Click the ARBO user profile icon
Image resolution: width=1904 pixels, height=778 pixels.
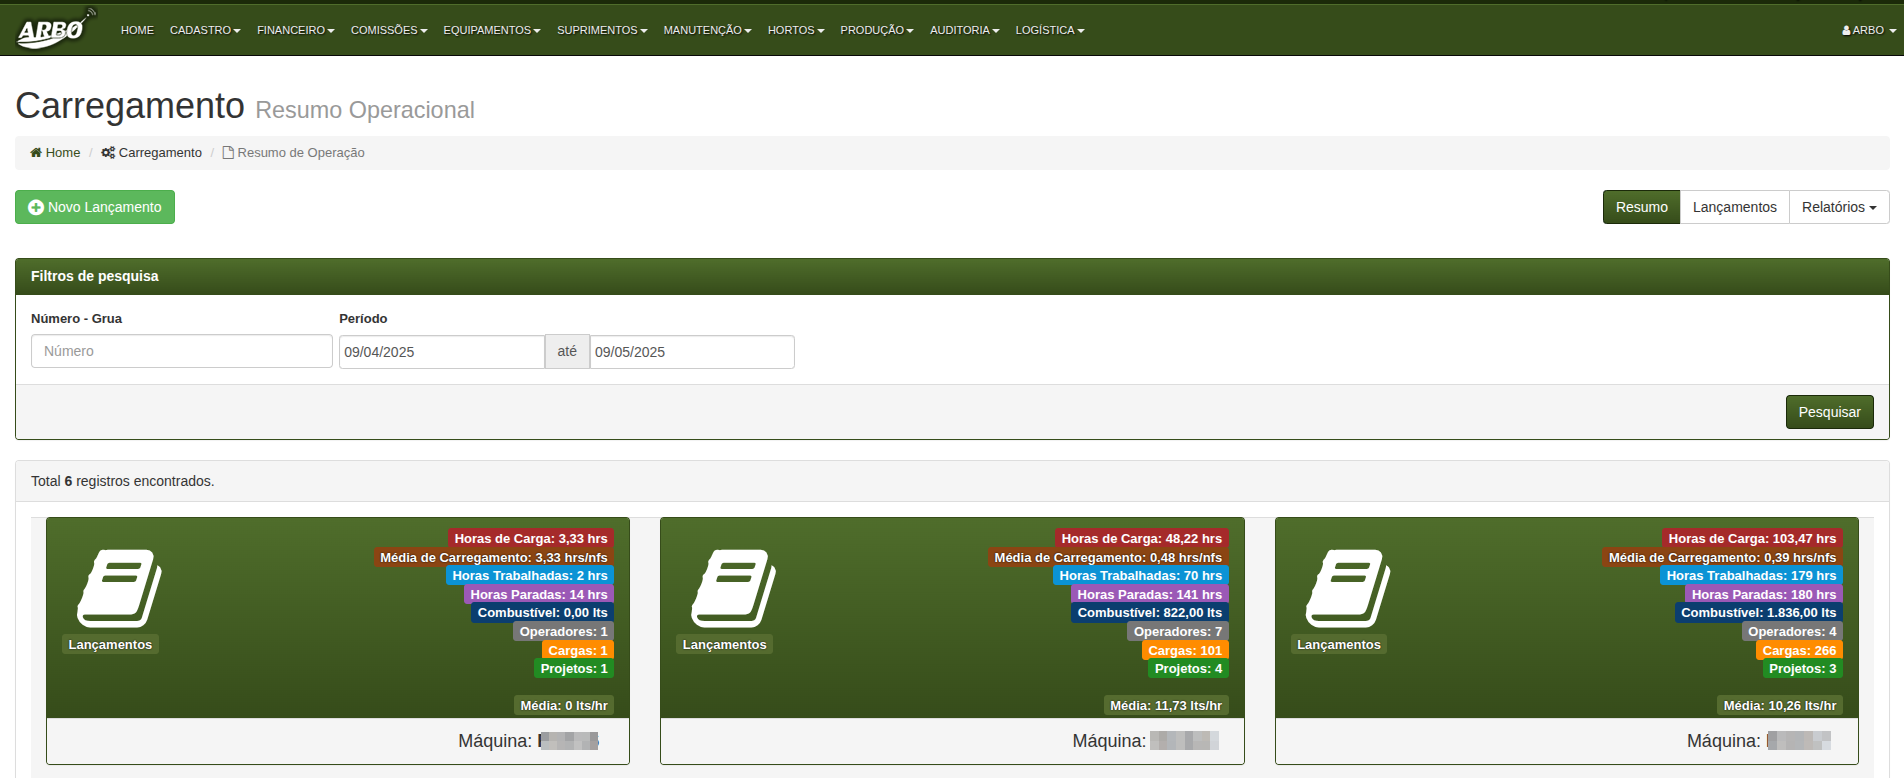click(x=1846, y=31)
